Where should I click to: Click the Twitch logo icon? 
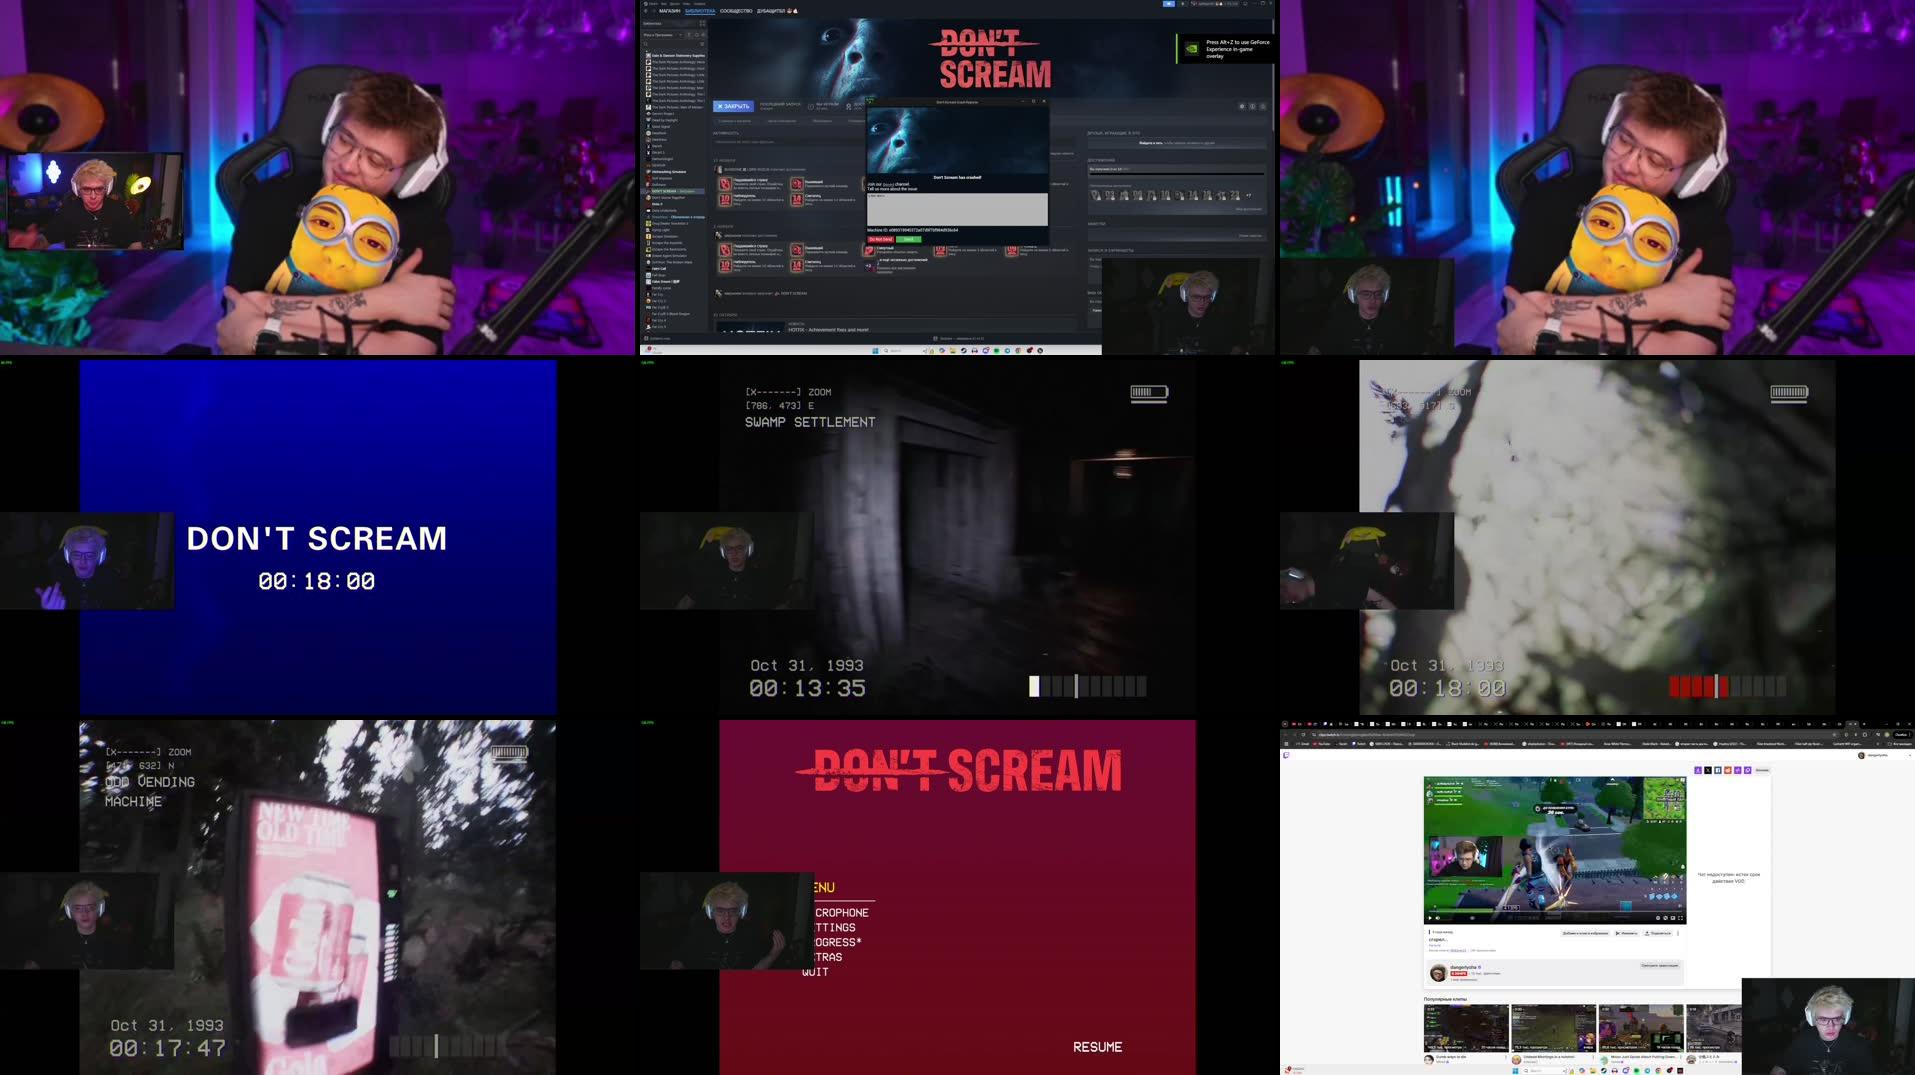[x=1286, y=755]
